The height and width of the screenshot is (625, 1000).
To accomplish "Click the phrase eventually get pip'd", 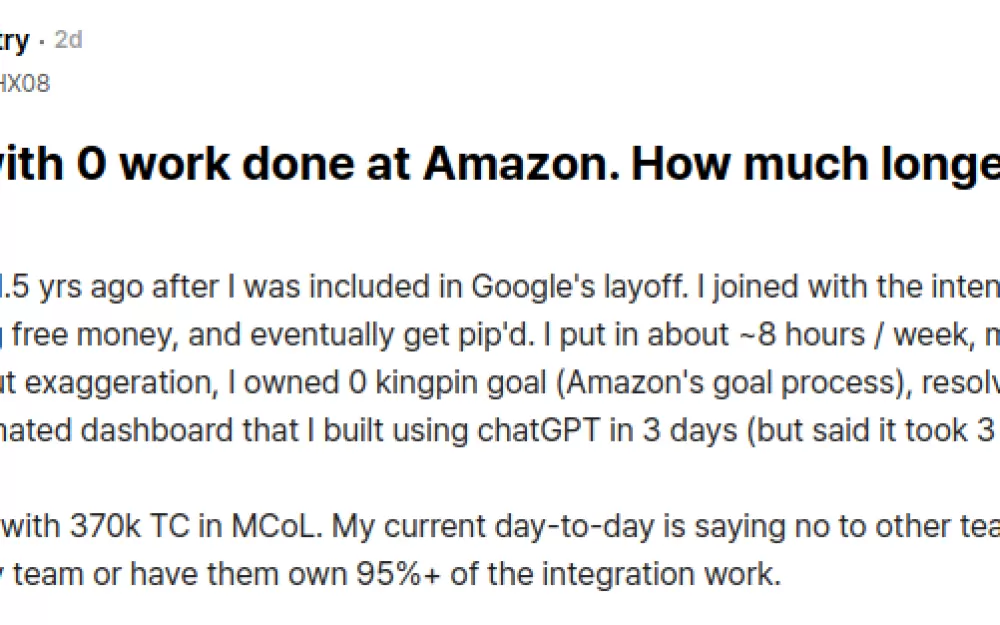I will [x=392, y=335].
